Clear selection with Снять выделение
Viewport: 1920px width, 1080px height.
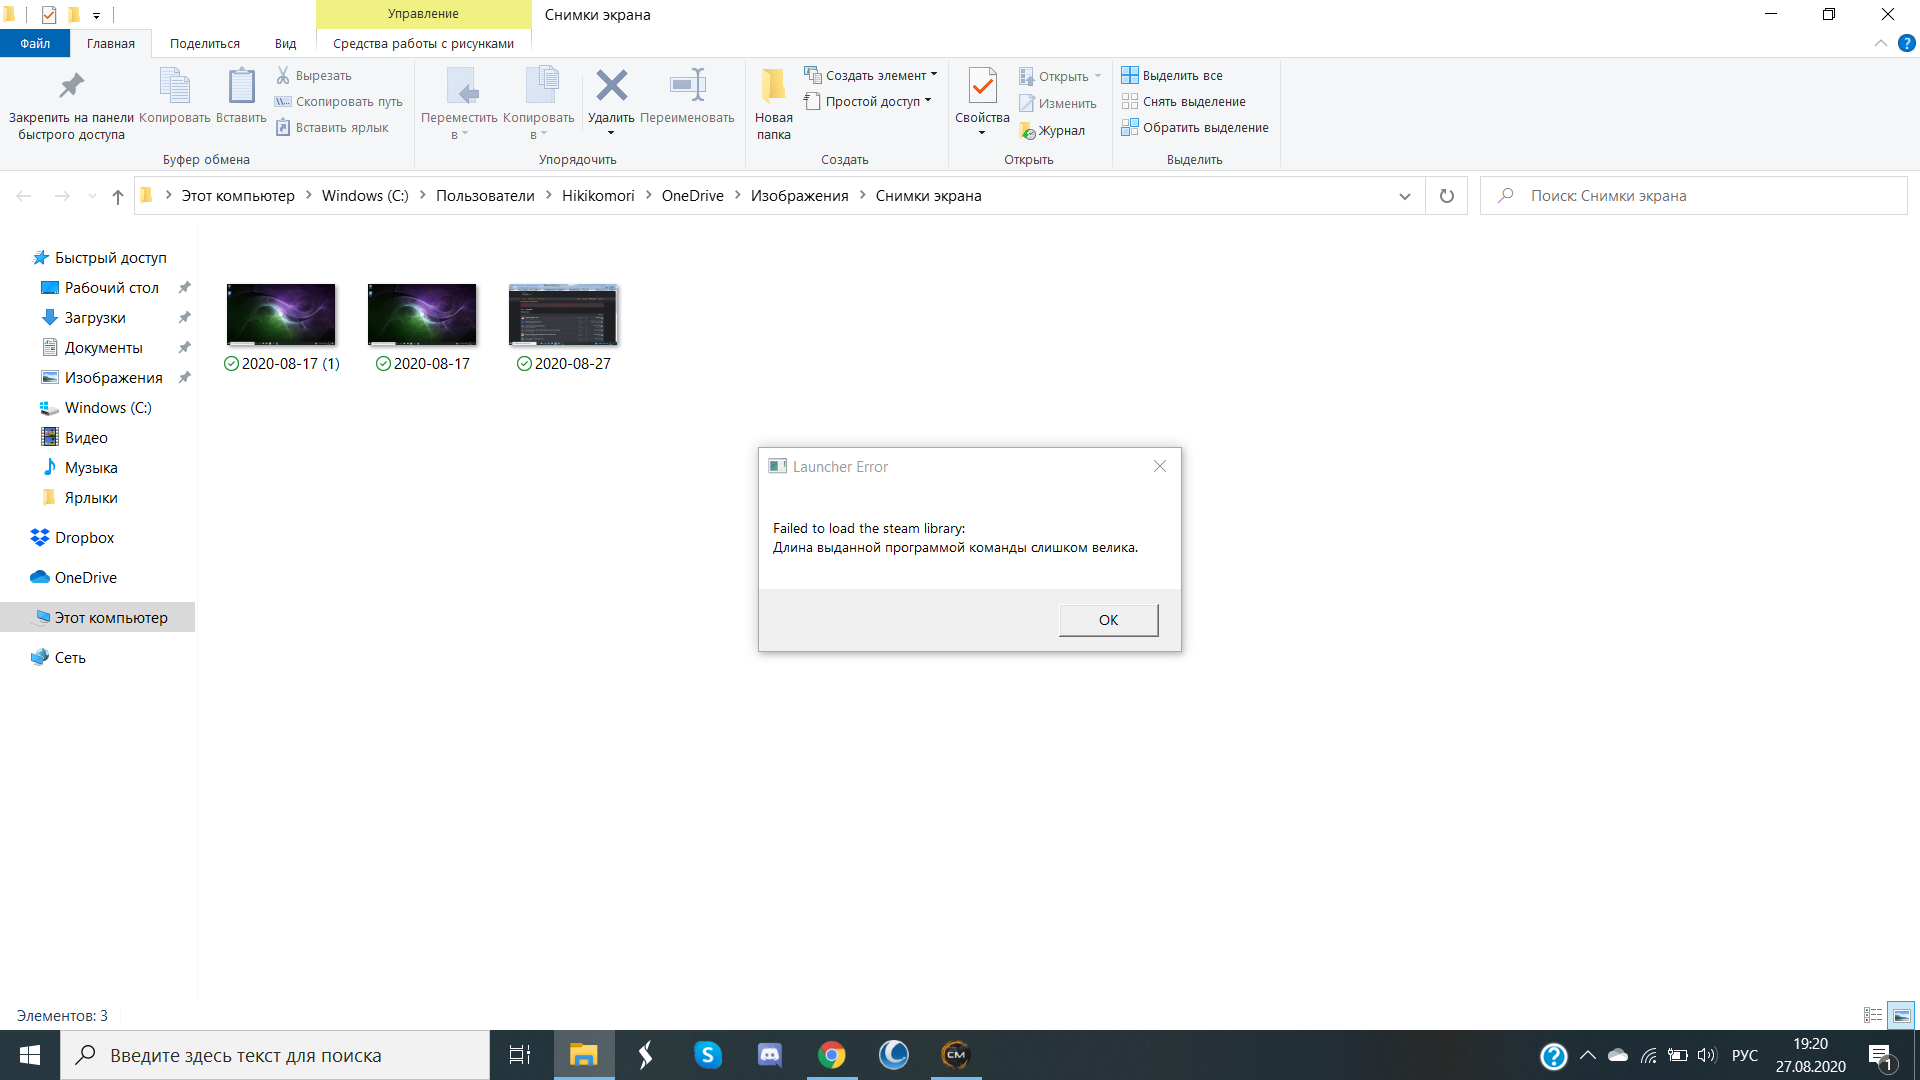tap(1183, 101)
